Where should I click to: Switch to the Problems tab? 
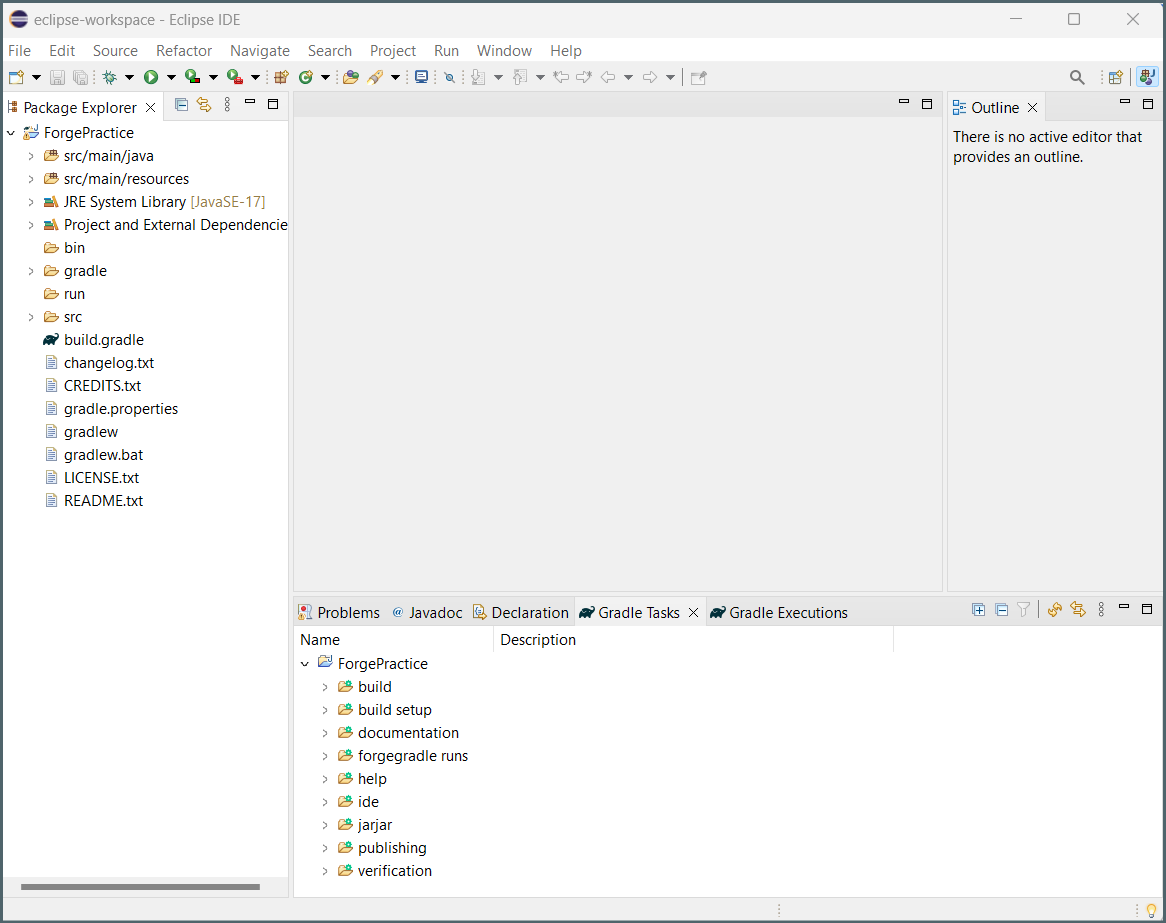(340, 613)
